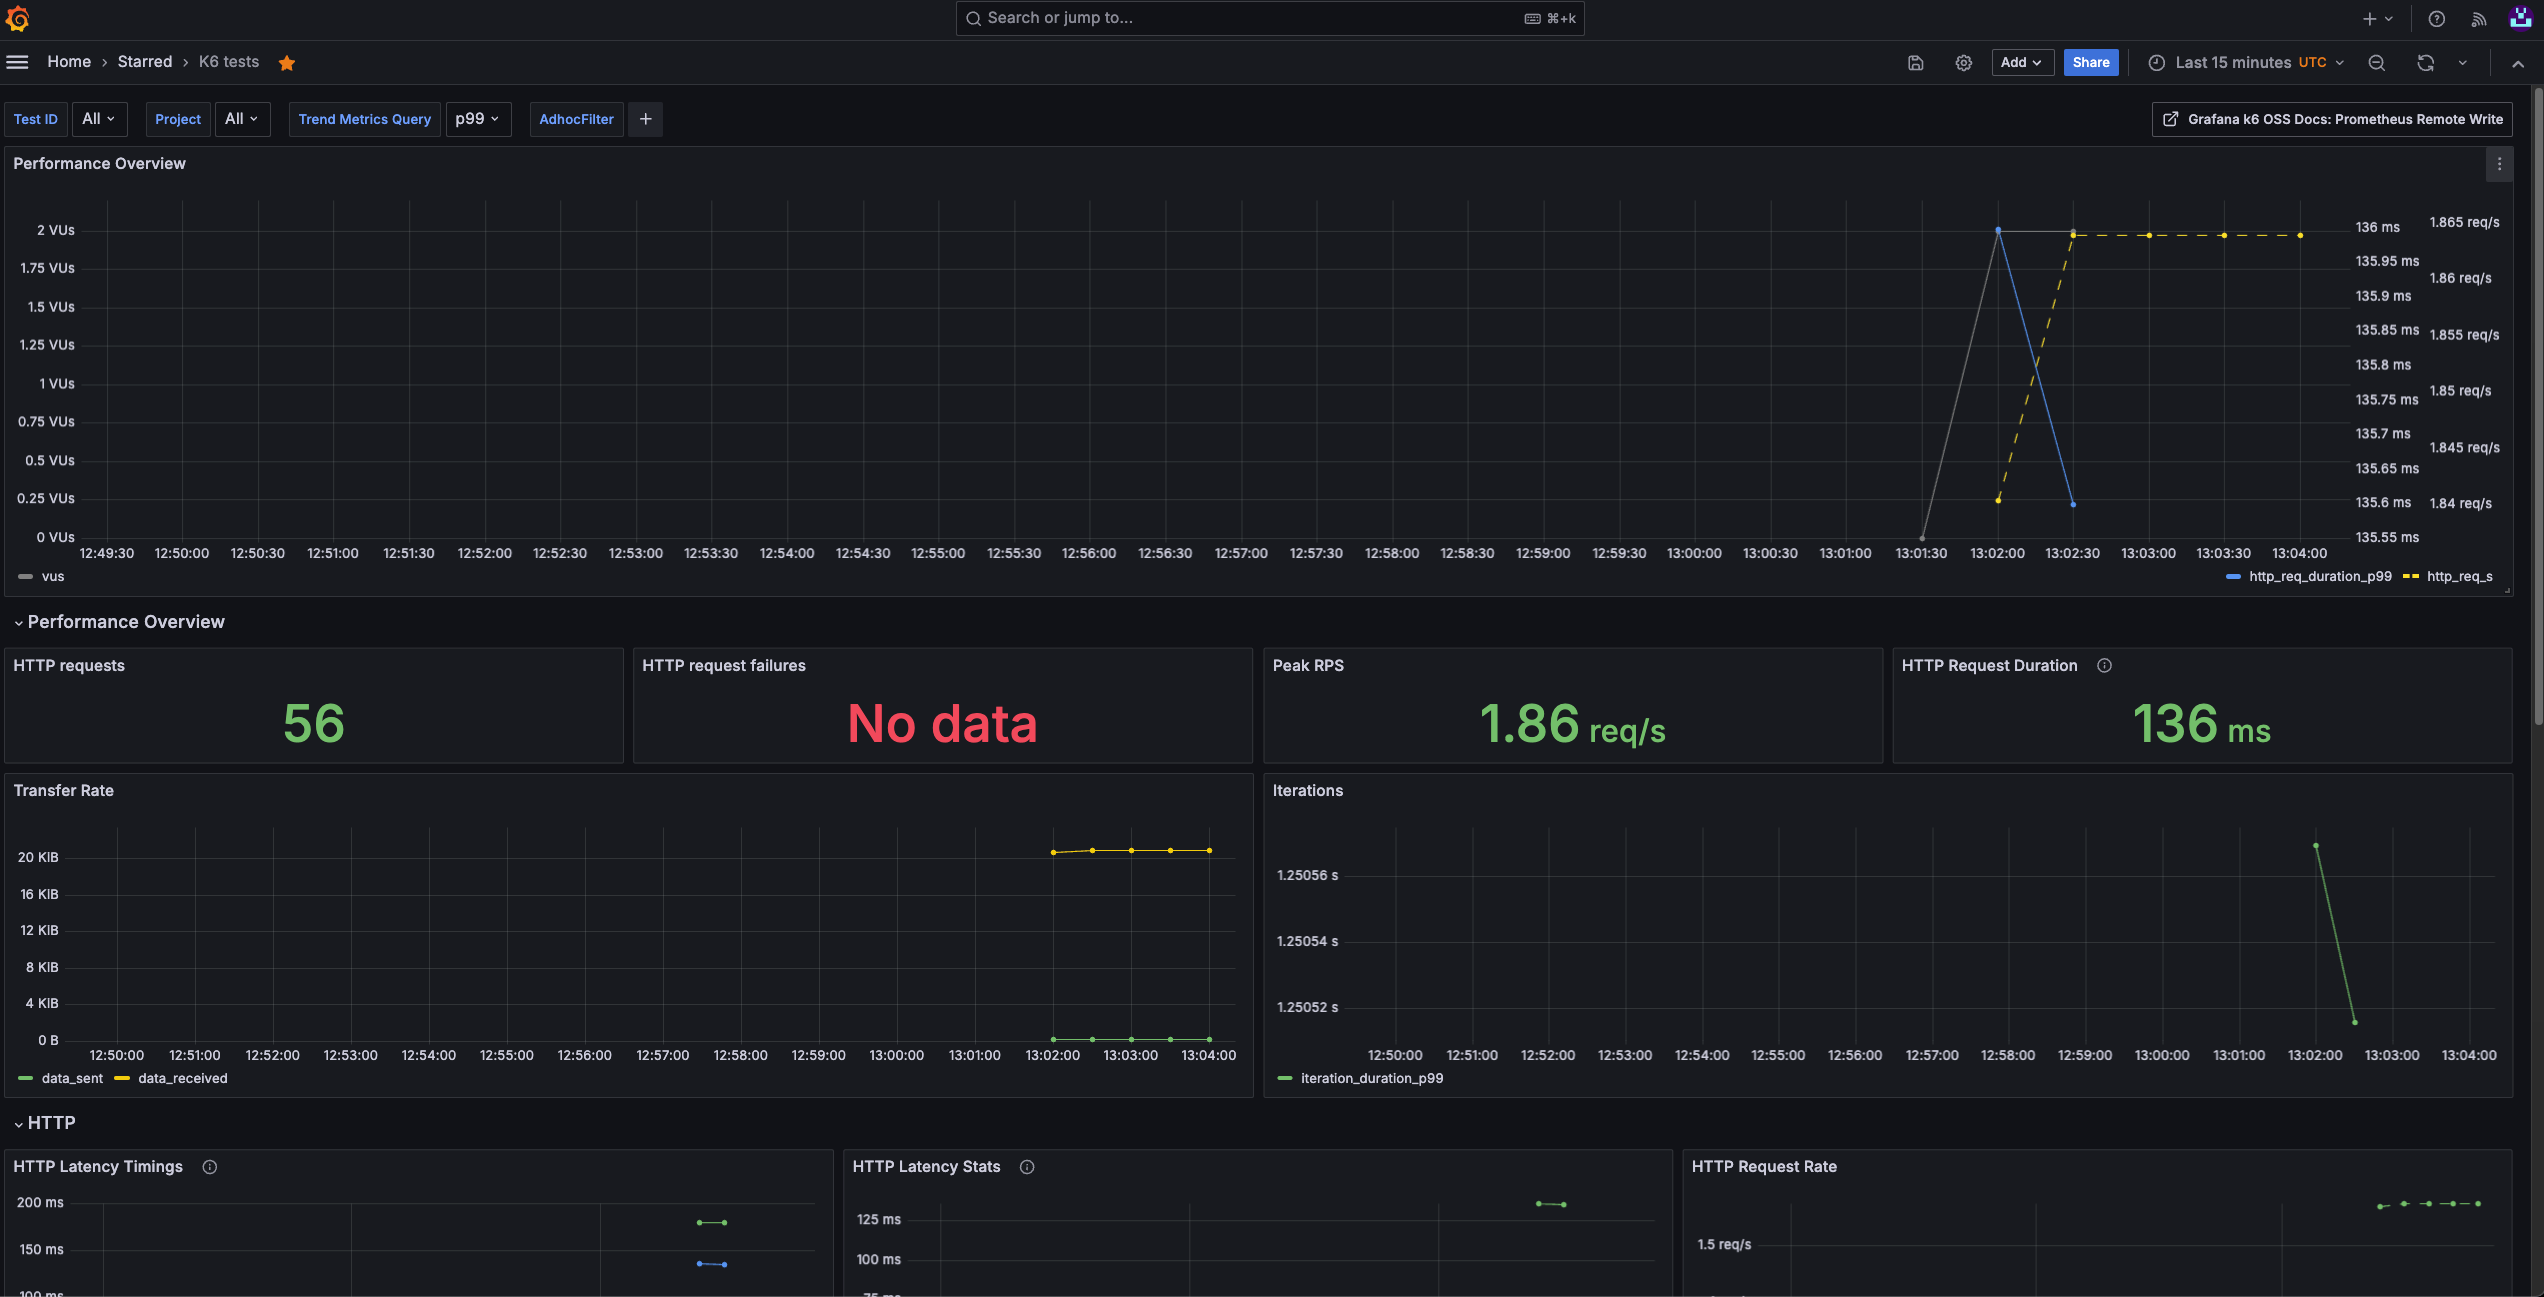
Task: Open the Test ID All dropdown
Action: (99, 119)
